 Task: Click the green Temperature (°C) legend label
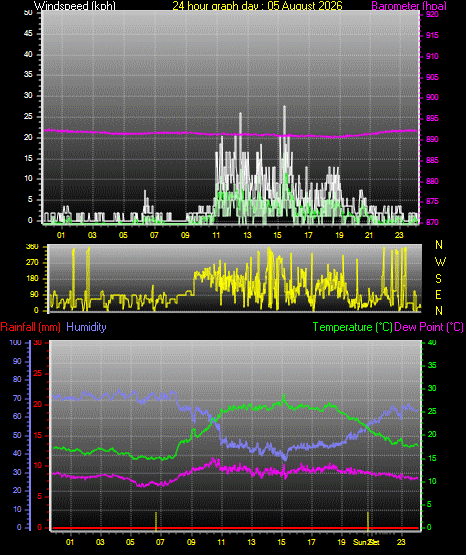[x=352, y=327]
